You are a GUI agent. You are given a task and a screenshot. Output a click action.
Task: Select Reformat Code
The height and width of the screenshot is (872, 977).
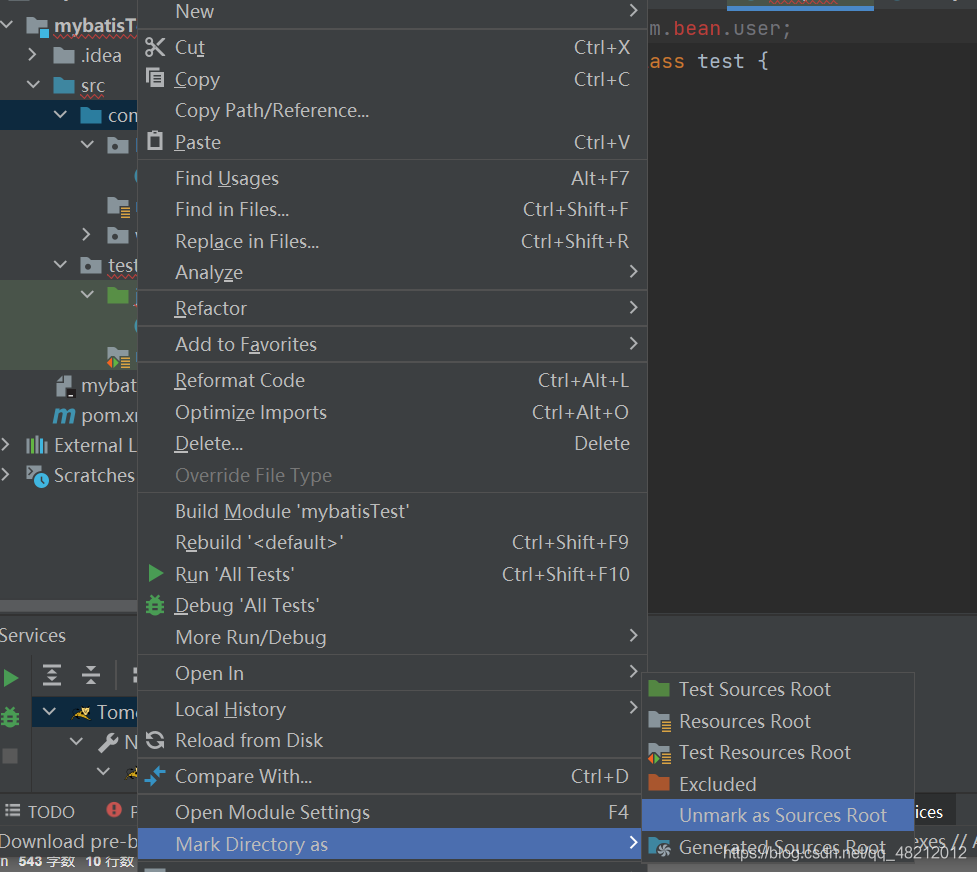click(x=392, y=380)
